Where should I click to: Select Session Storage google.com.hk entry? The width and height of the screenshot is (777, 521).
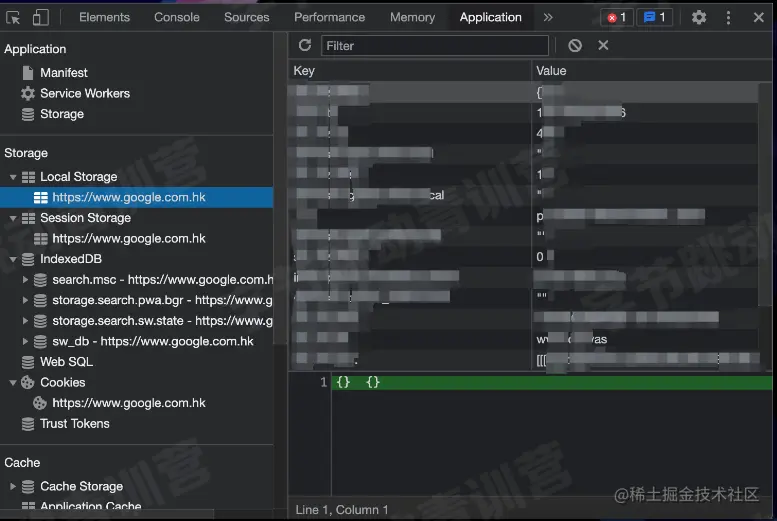tap(128, 238)
